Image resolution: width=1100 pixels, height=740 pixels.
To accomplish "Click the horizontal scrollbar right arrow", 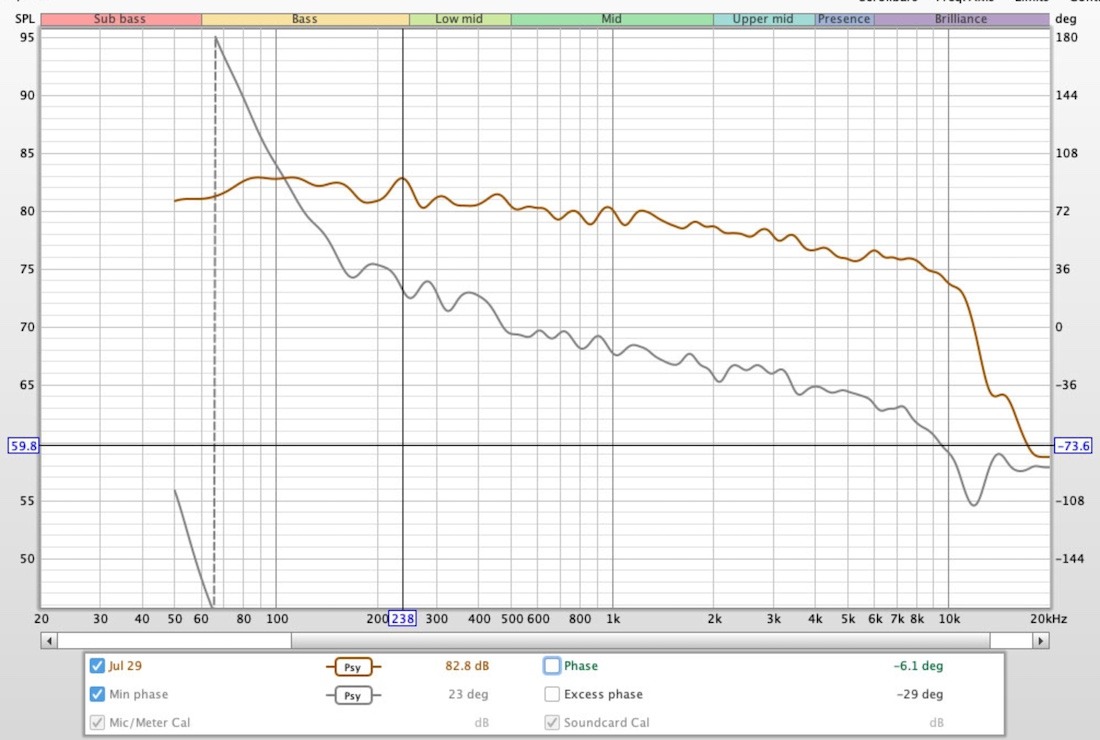I will pos(1040,640).
